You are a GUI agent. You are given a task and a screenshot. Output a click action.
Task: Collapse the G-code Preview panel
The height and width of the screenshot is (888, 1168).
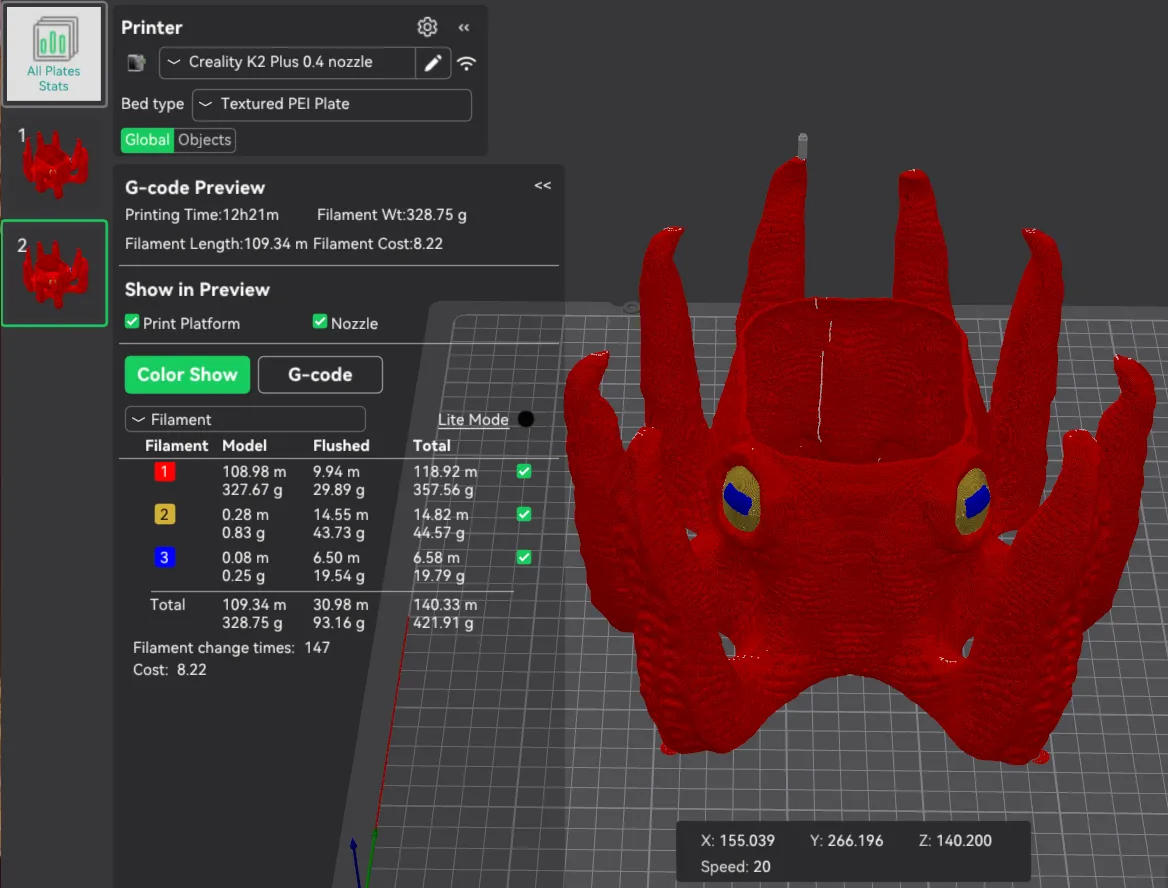coord(543,185)
